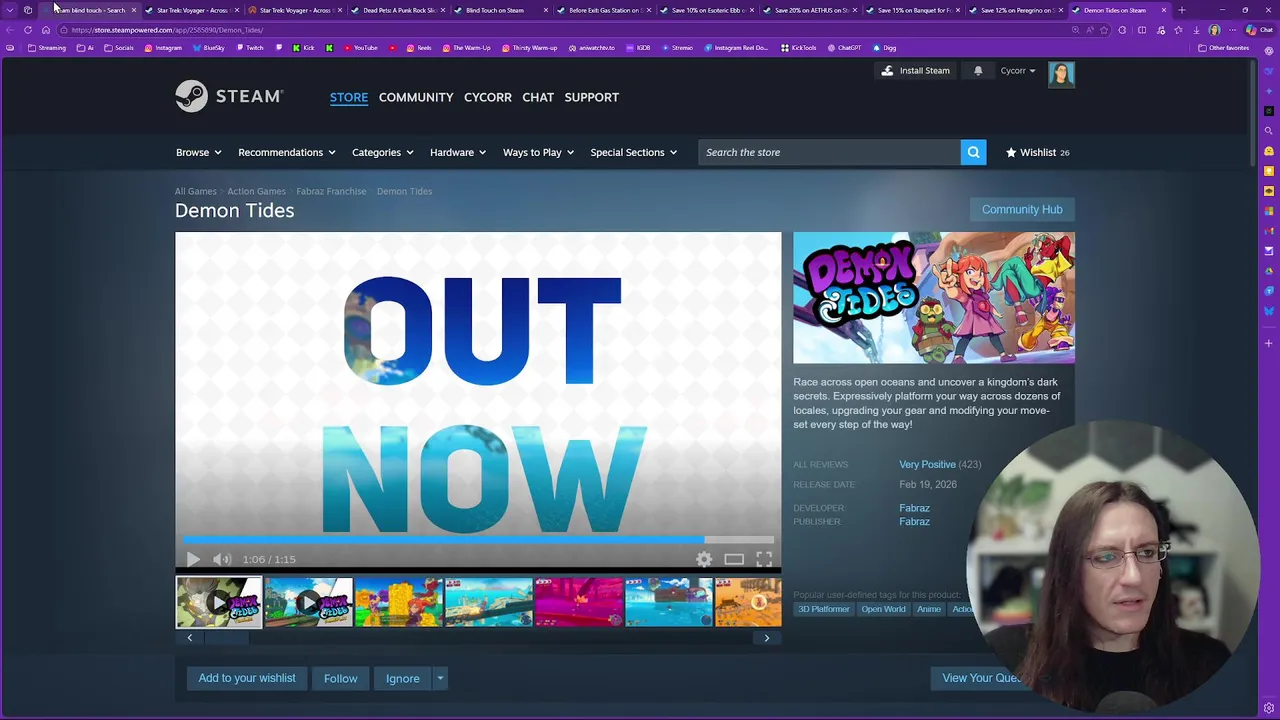This screenshot has width=1280, height=720.
Task: Select the Open World tag
Action: [x=883, y=609]
